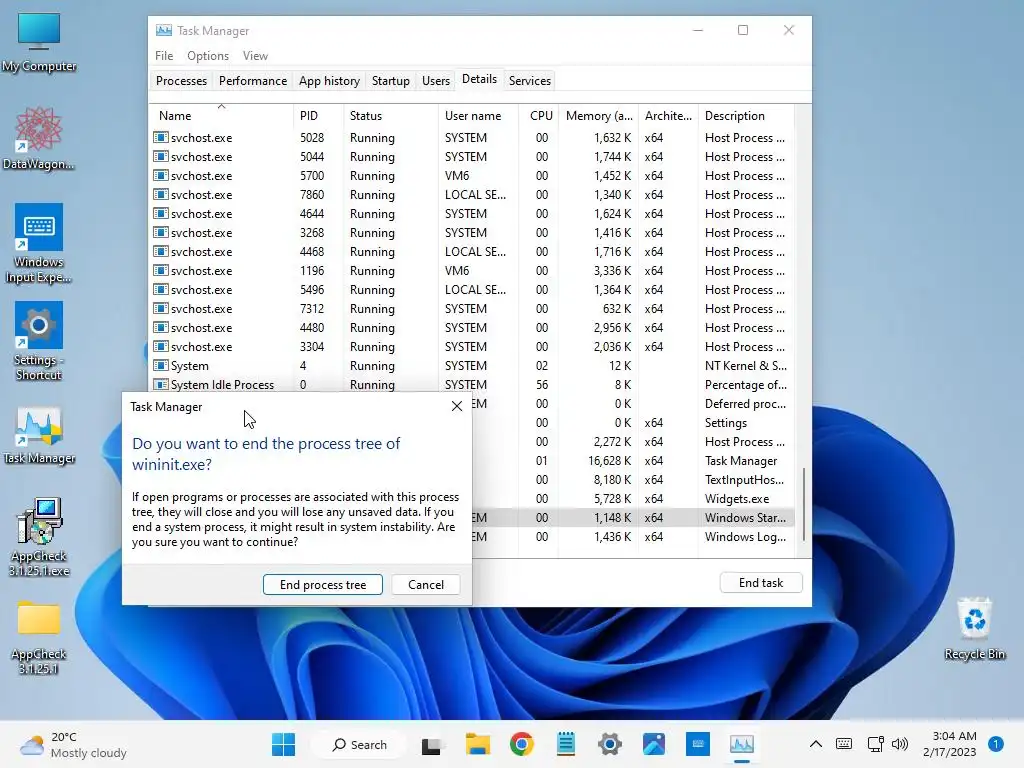Switch to the App history tab
This screenshot has width=1024, height=768.
(x=329, y=80)
